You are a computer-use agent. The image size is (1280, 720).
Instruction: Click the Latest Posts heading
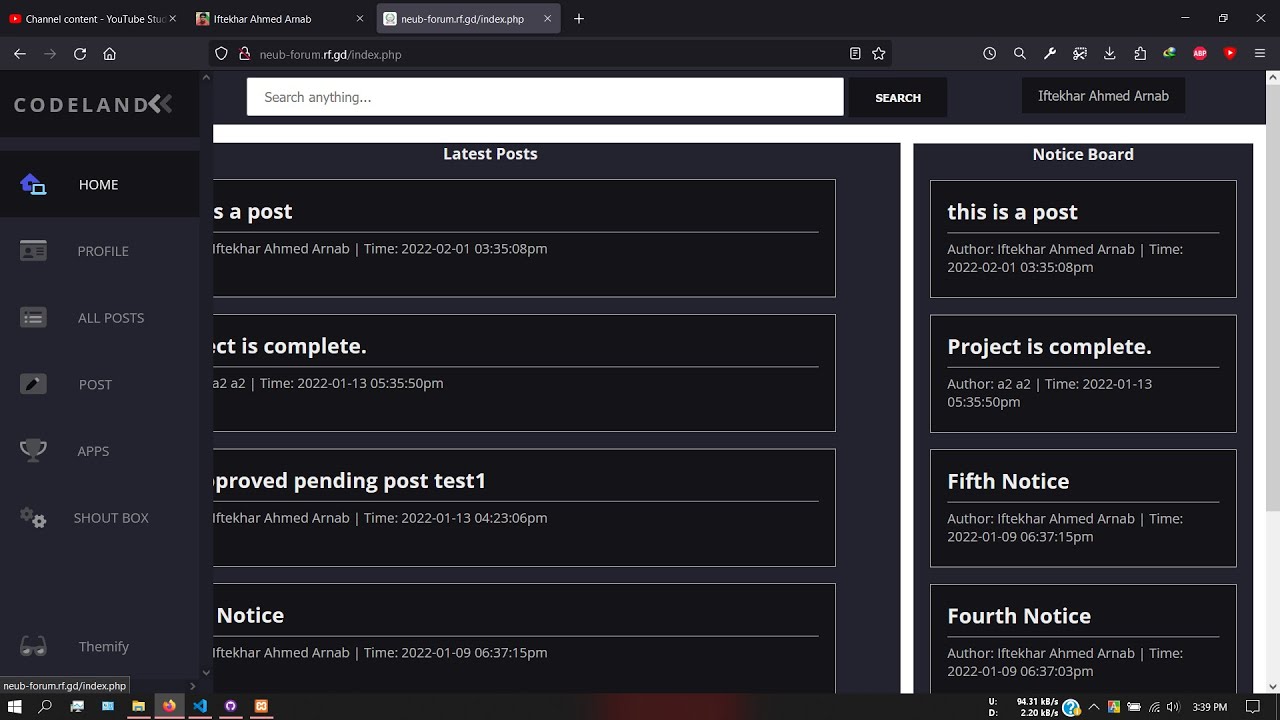490,154
